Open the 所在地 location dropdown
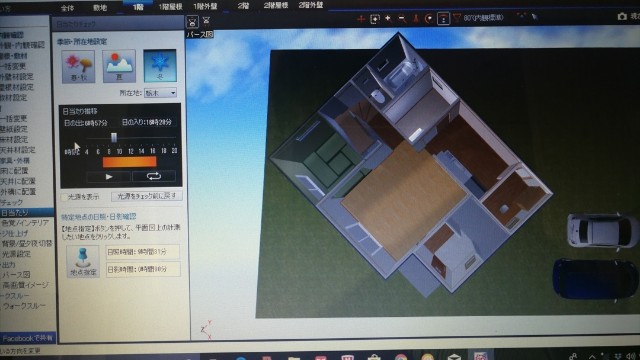The image size is (640, 360). (160, 93)
